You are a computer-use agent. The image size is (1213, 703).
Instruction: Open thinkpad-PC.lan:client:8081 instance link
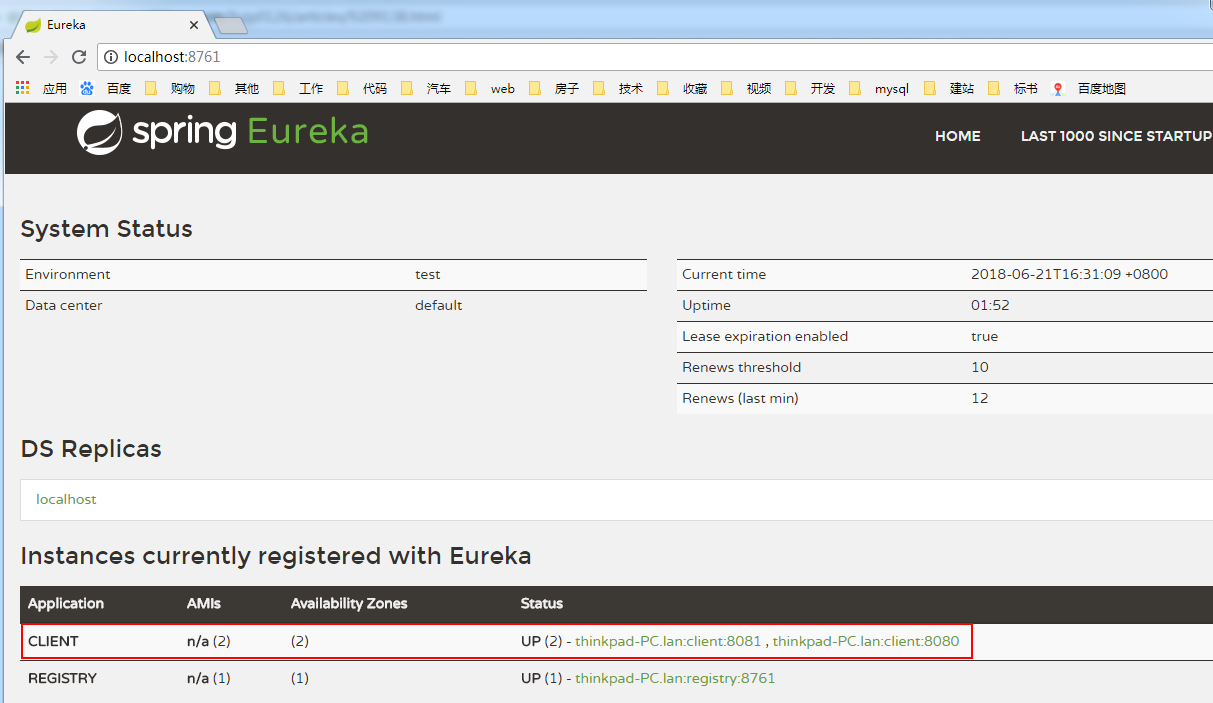(x=668, y=641)
